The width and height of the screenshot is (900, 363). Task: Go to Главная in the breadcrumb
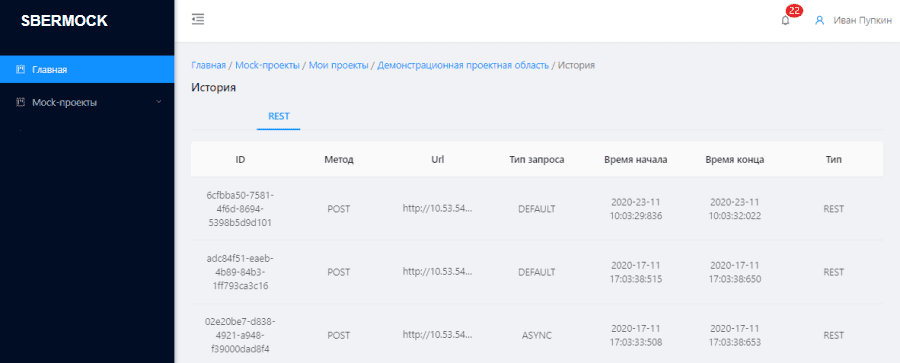[x=208, y=65]
